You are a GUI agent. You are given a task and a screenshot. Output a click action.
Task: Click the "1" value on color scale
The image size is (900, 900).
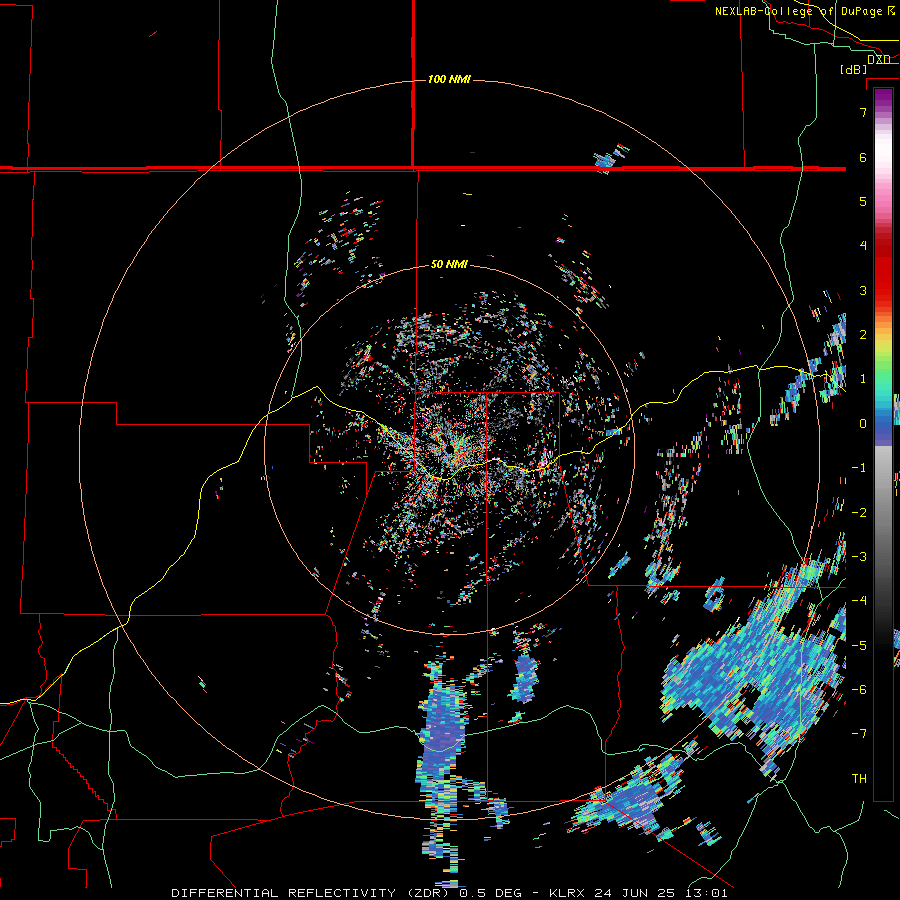[x=863, y=379]
